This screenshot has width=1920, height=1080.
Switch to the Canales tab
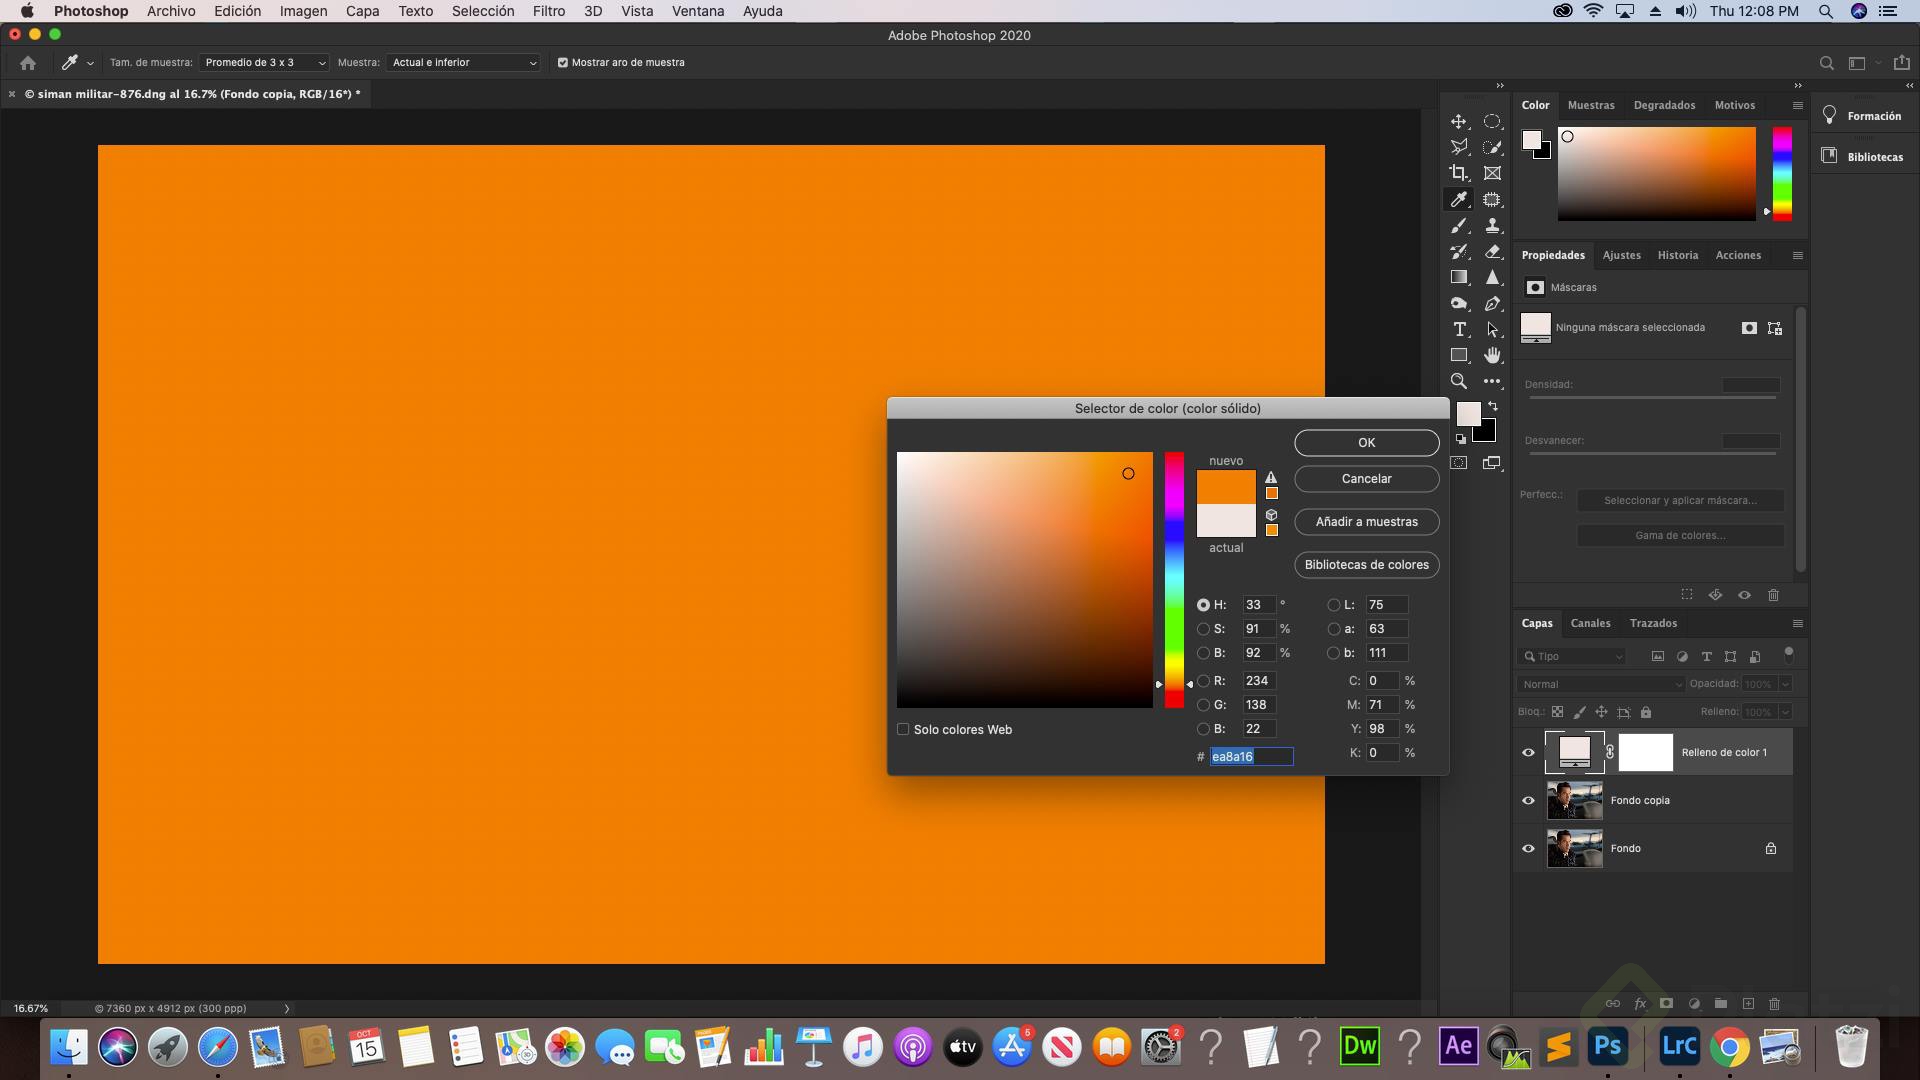click(x=1590, y=623)
